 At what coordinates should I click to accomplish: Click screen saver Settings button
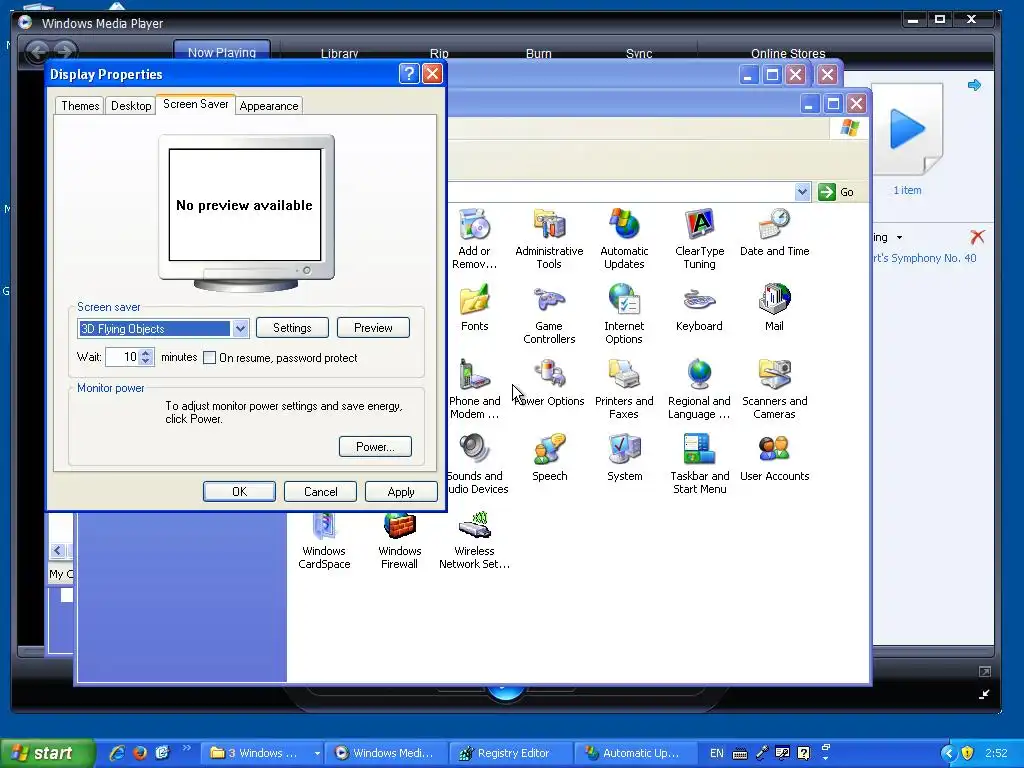click(x=292, y=328)
